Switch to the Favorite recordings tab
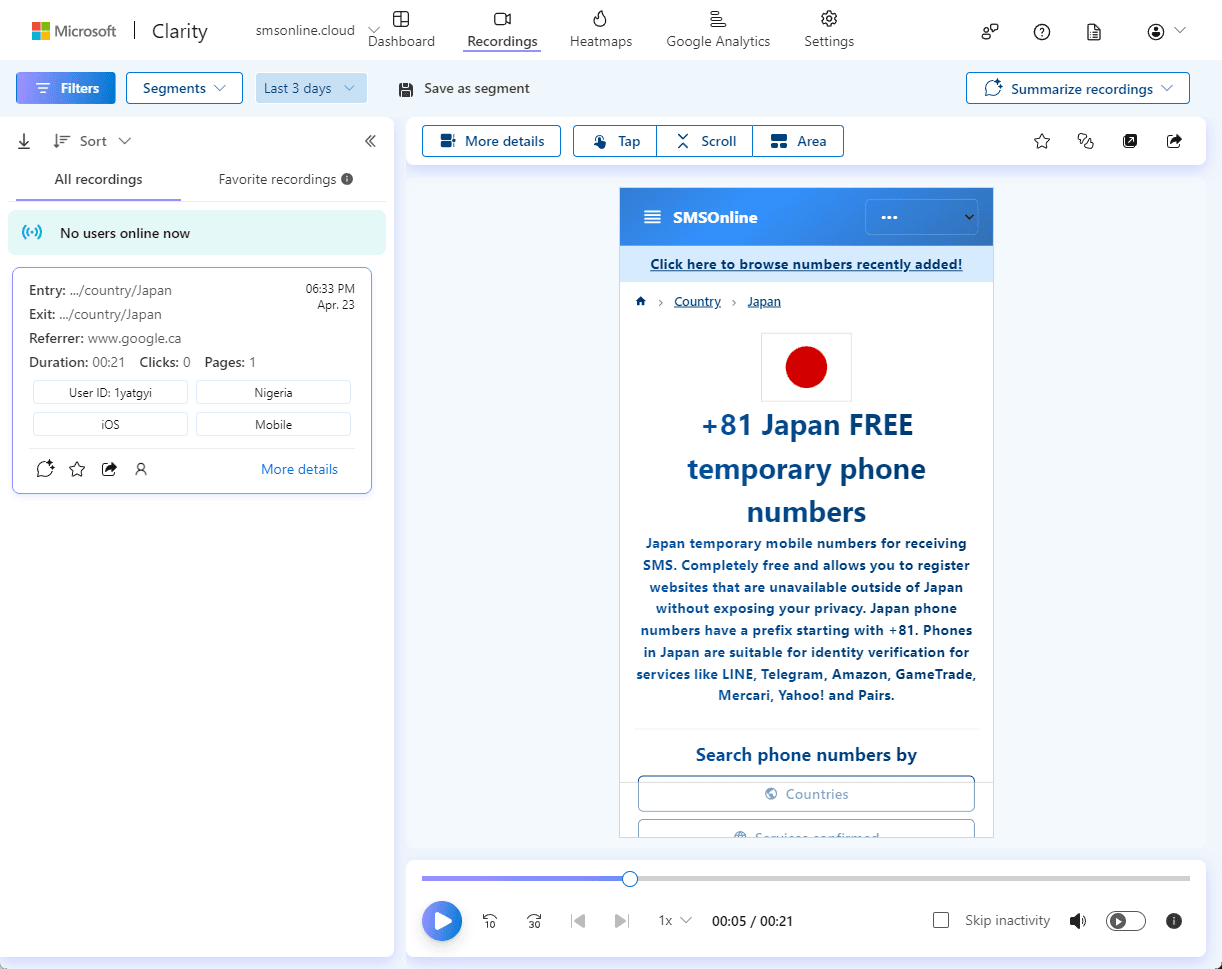This screenshot has width=1222, height=969. [277, 180]
